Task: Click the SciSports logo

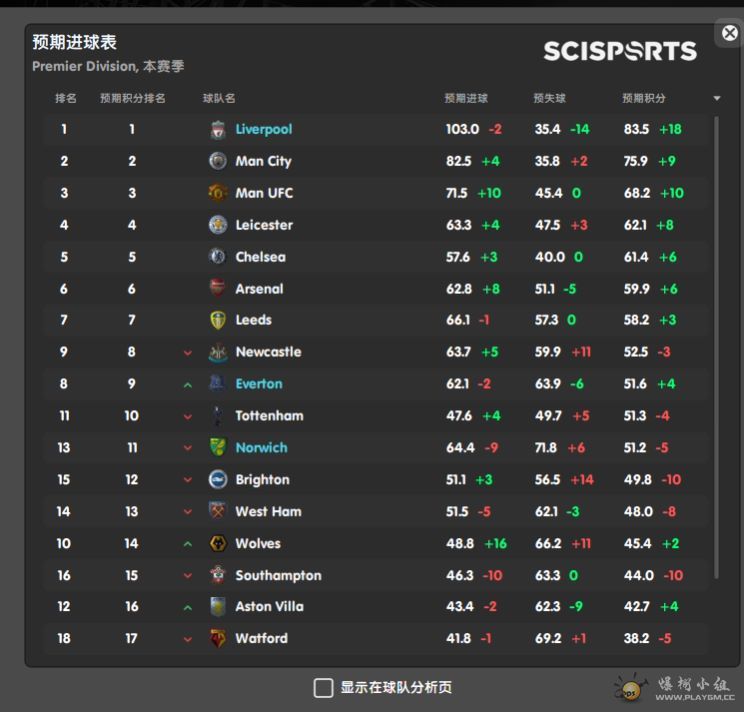Action: click(620, 51)
